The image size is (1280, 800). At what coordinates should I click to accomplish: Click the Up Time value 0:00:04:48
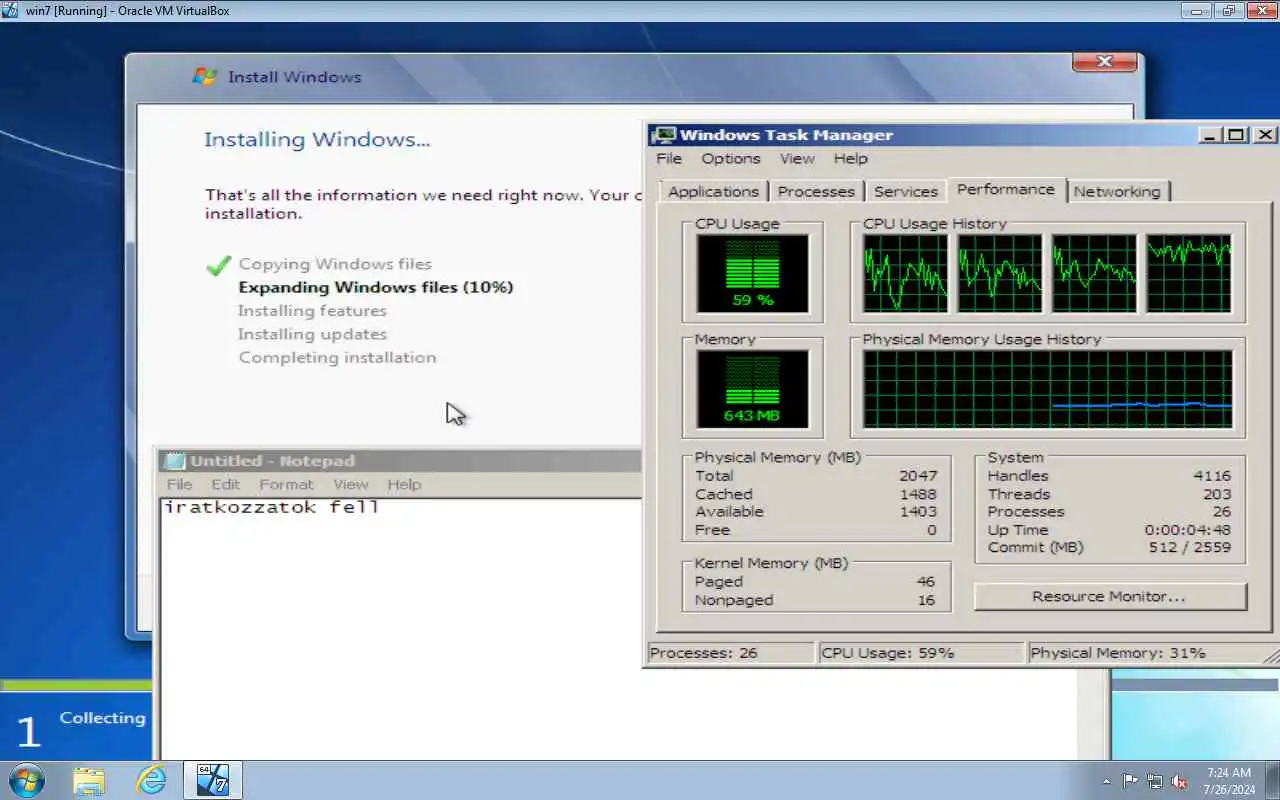pos(1188,530)
